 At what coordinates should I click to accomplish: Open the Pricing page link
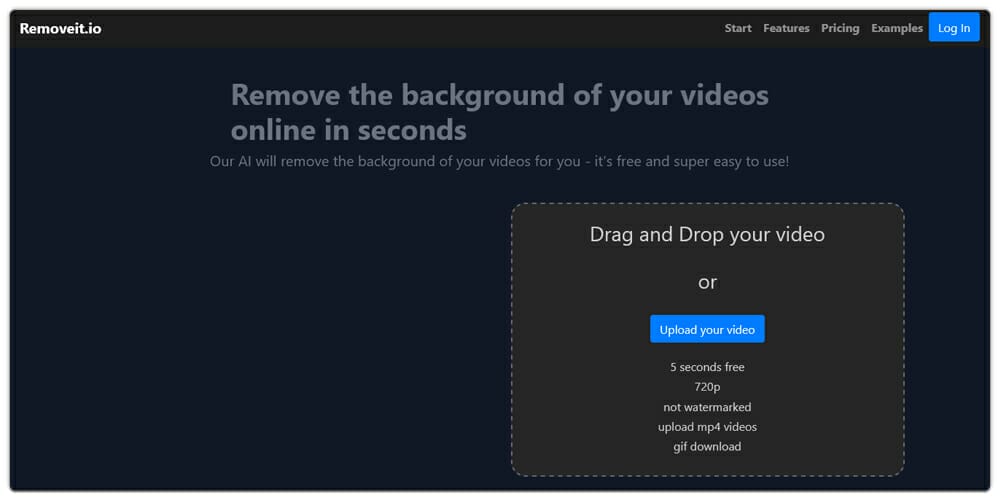(x=840, y=28)
